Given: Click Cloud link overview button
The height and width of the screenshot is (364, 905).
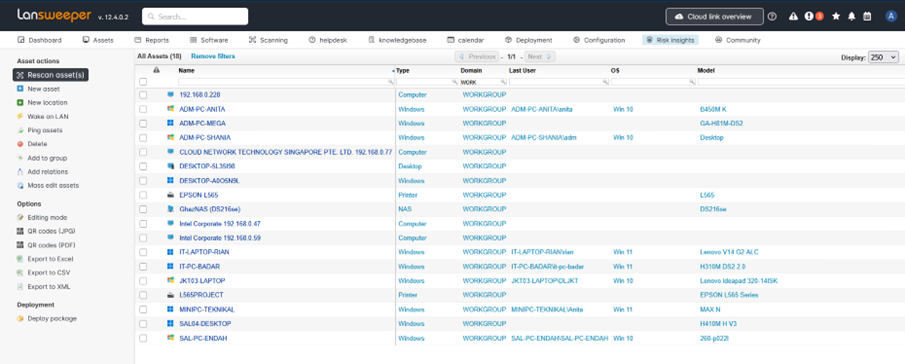Looking at the screenshot, I should pos(715,17).
